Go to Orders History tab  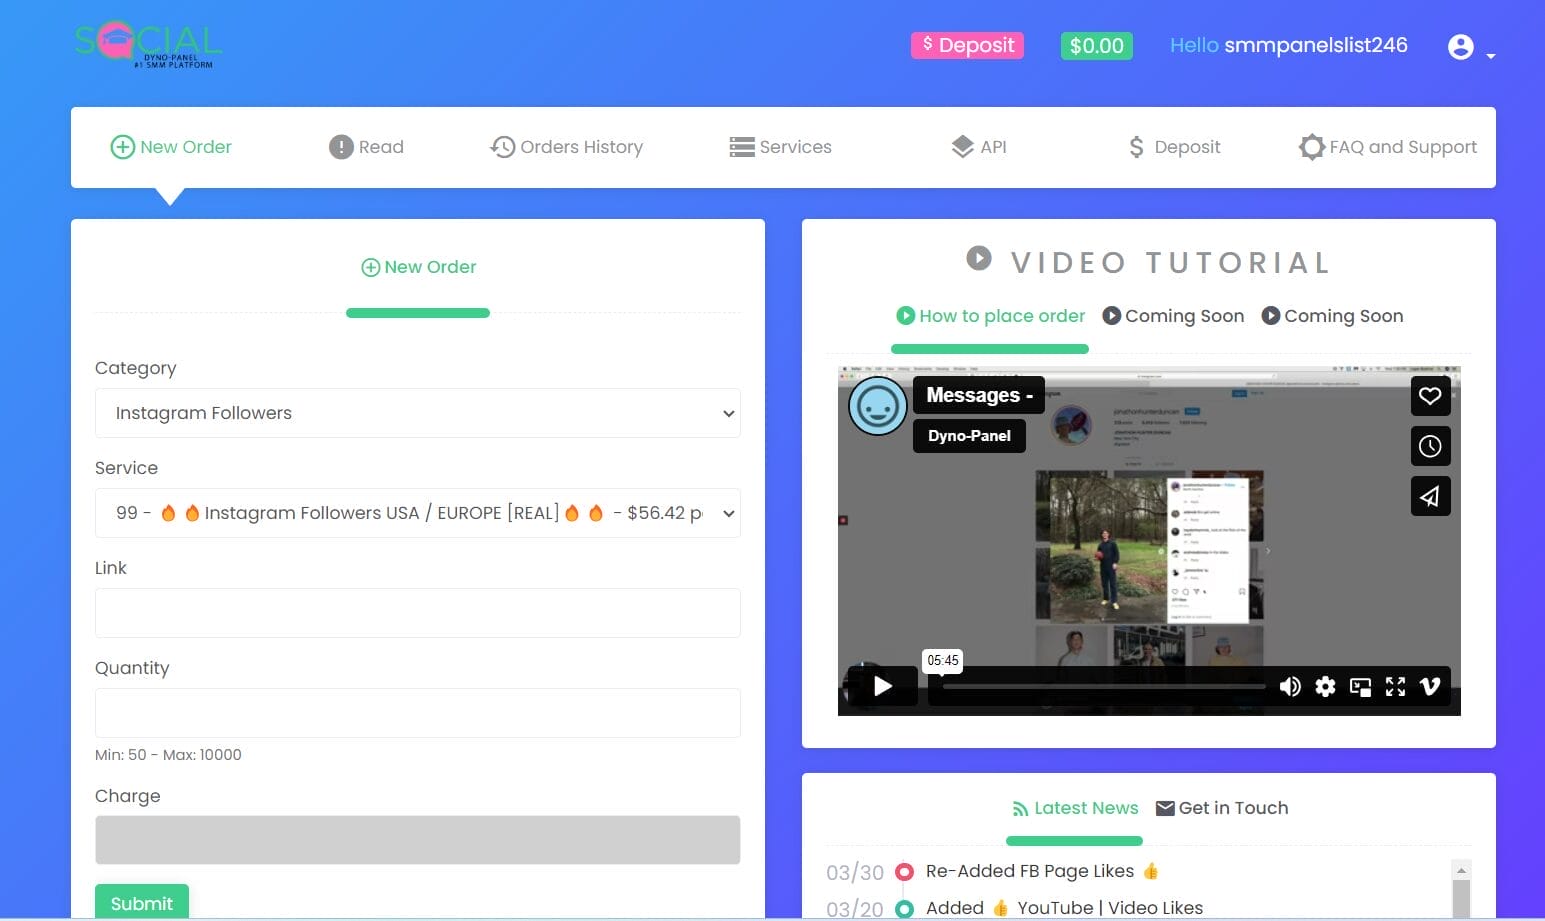pyautogui.click(x=566, y=147)
